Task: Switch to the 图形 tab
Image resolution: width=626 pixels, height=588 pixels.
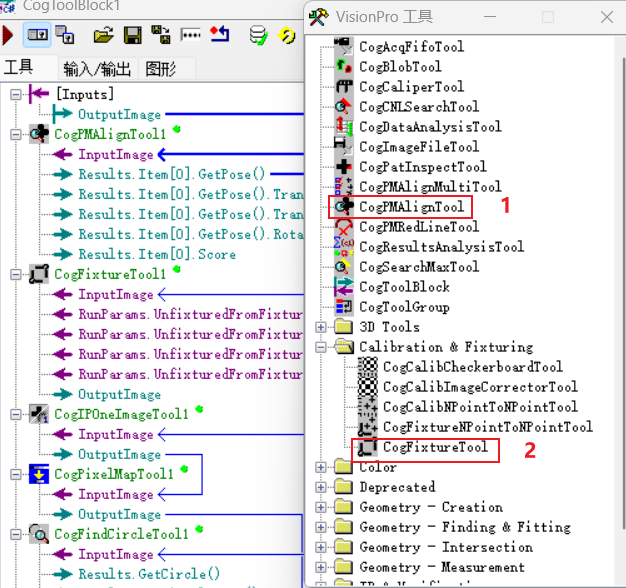Action: pos(160,69)
